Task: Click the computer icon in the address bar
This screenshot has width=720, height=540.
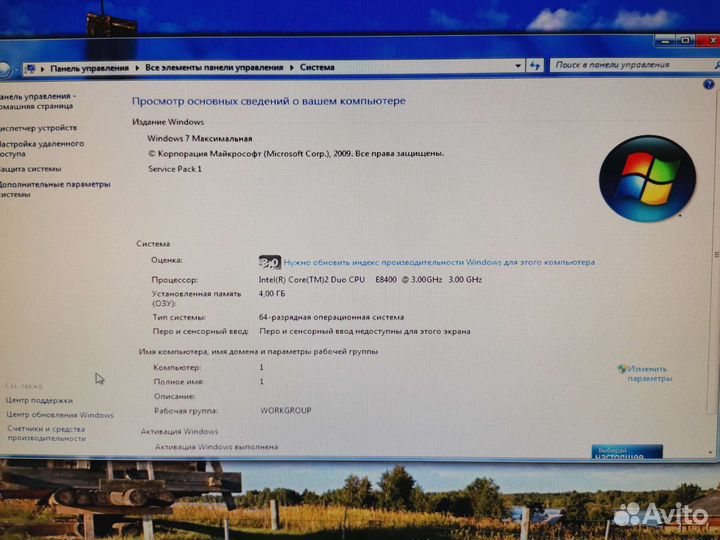Action: (31, 68)
